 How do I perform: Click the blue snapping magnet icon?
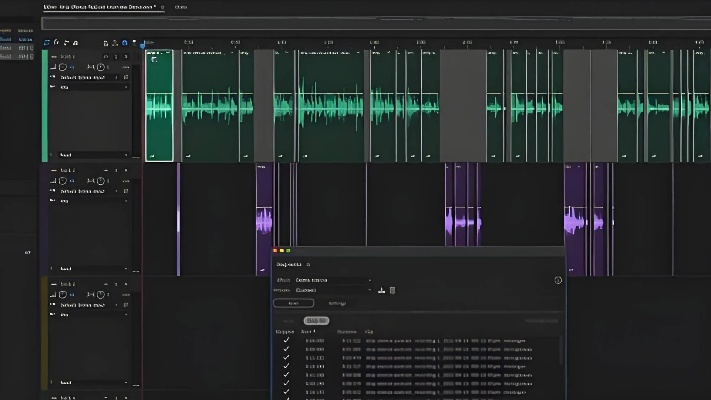click(x=124, y=43)
